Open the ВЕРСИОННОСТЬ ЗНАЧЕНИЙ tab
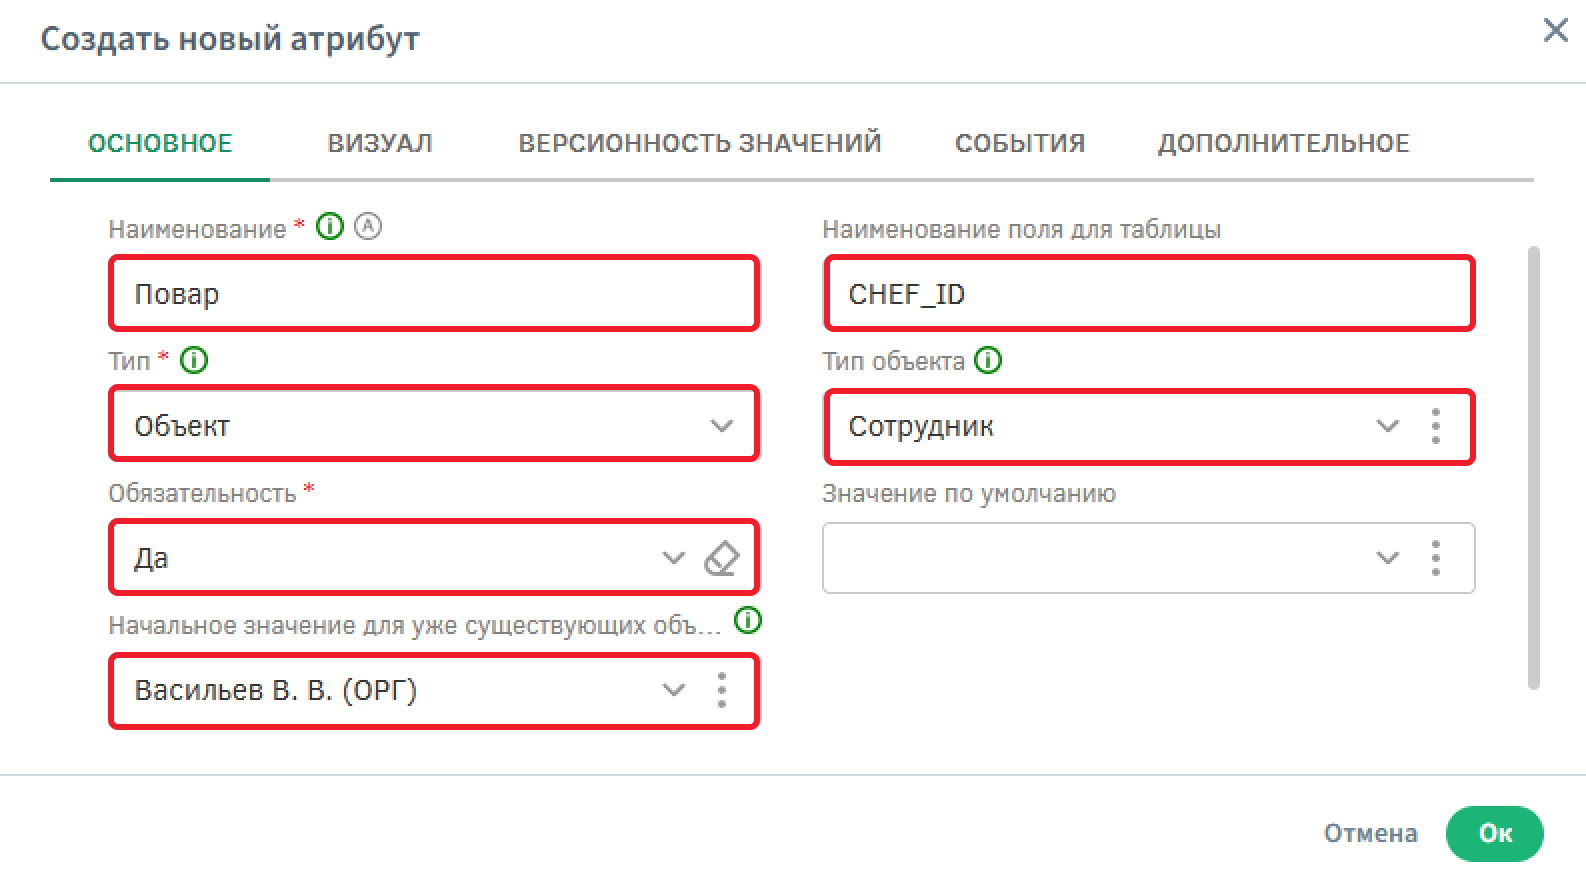Viewport: 1586px width, 886px height. 700,143
